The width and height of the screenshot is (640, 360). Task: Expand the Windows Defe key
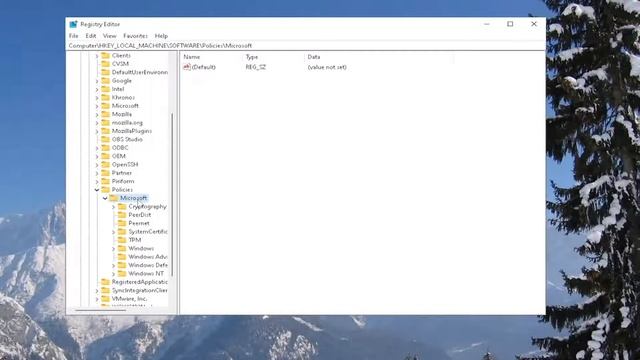click(x=113, y=265)
